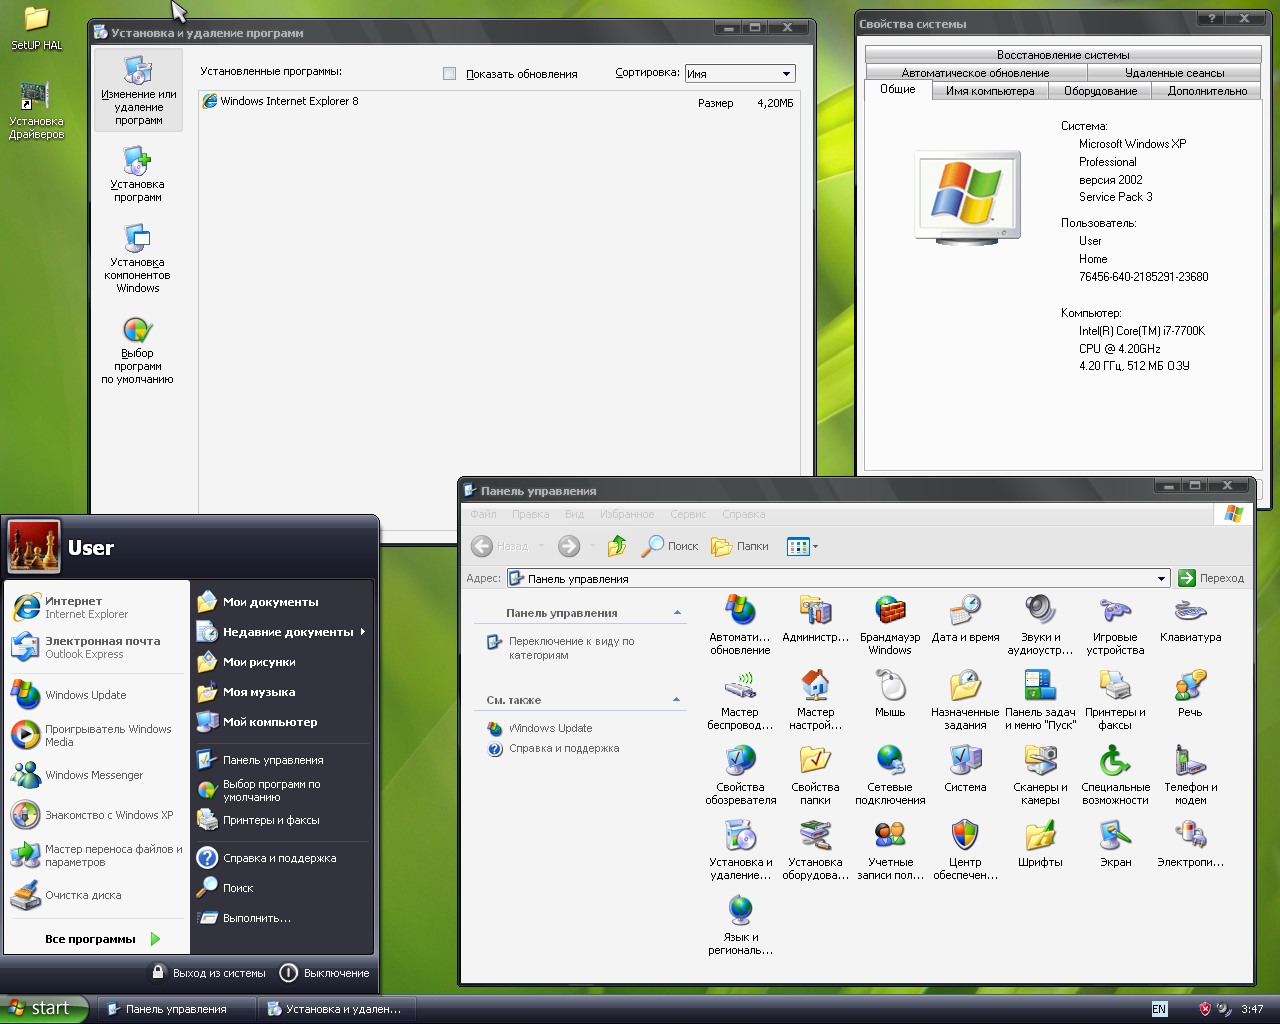1280x1024 pixels.
Task: Open Назначенные задания icon
Action: [965, 700]
